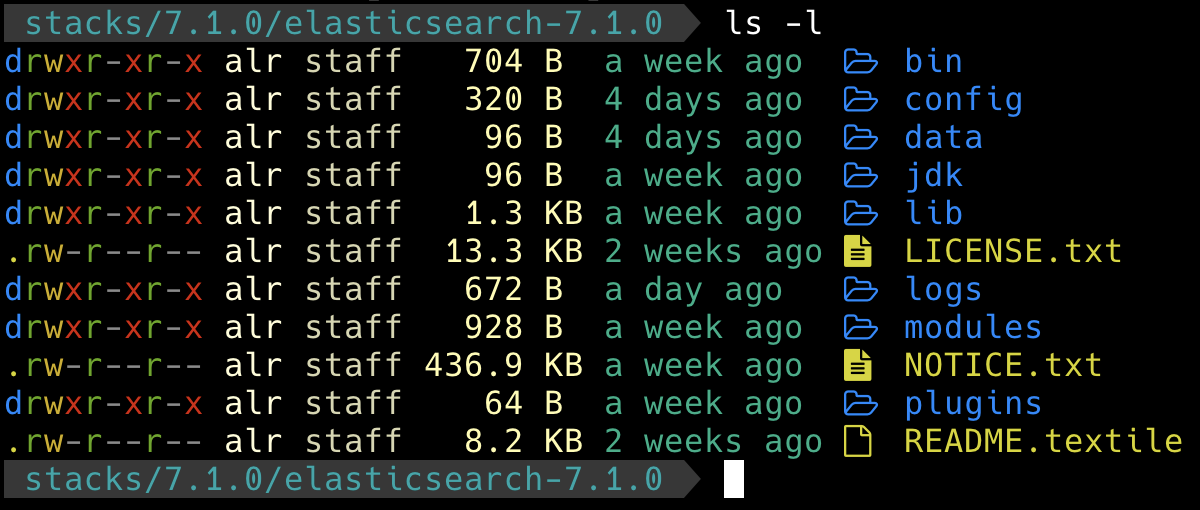Click the file icon next to LICENSE.txt
This screenshot has width=1200, height=510.
click(x=858, y=252)
